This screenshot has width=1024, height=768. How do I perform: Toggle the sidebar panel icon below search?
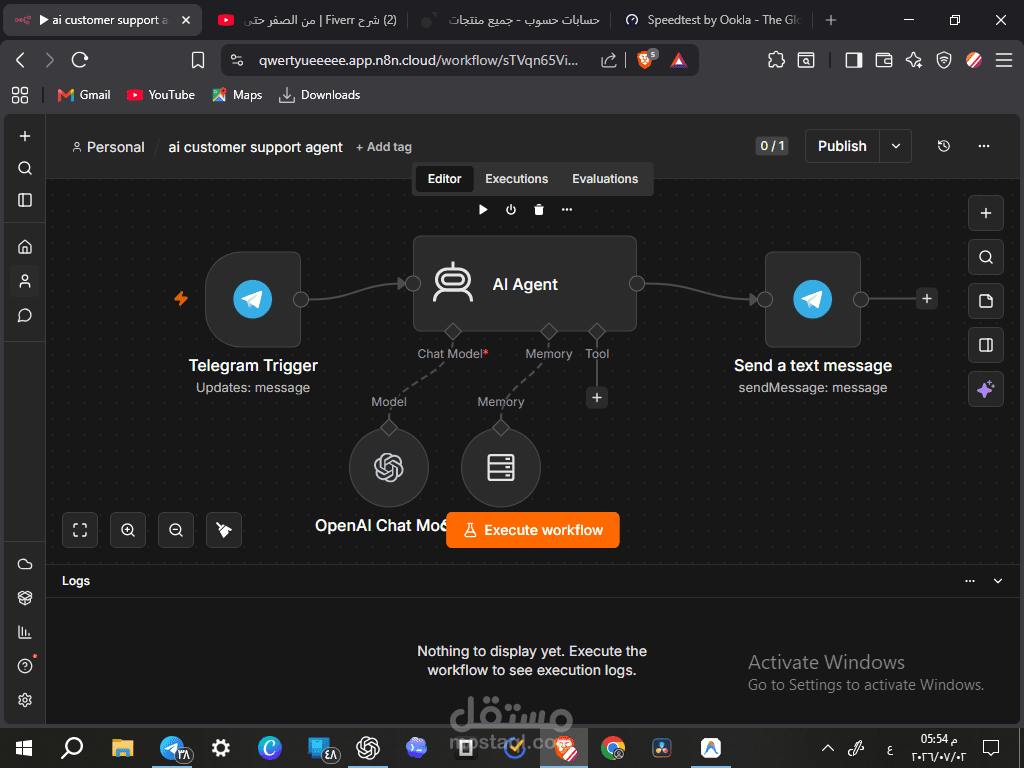[25, 200]
